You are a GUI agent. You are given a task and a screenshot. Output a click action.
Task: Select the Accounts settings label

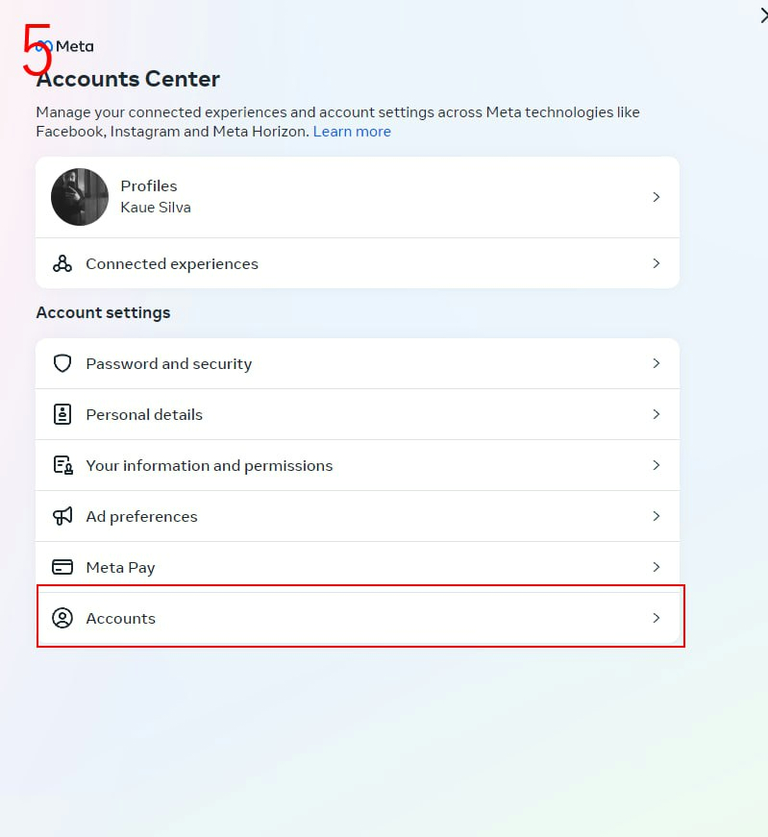click(120, 619)
